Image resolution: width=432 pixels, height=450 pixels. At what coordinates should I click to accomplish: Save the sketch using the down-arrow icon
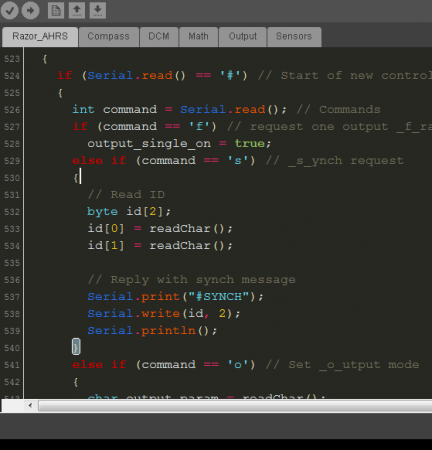pyautogui.click(x=98, y=10)
